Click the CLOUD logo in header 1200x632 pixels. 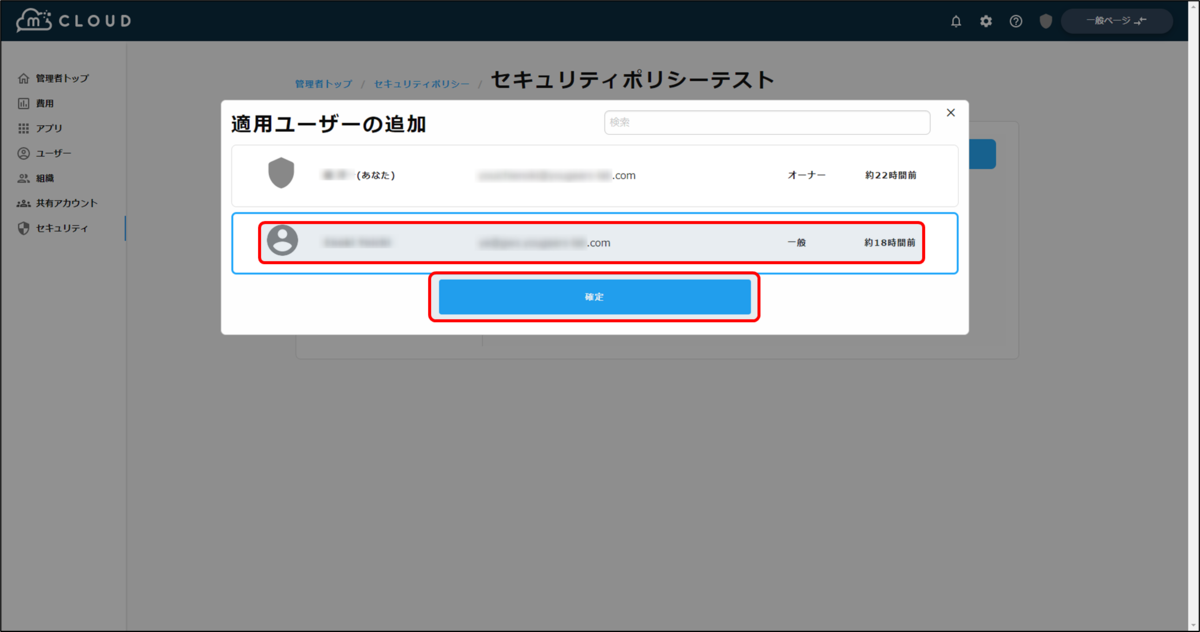click(74, 19)
